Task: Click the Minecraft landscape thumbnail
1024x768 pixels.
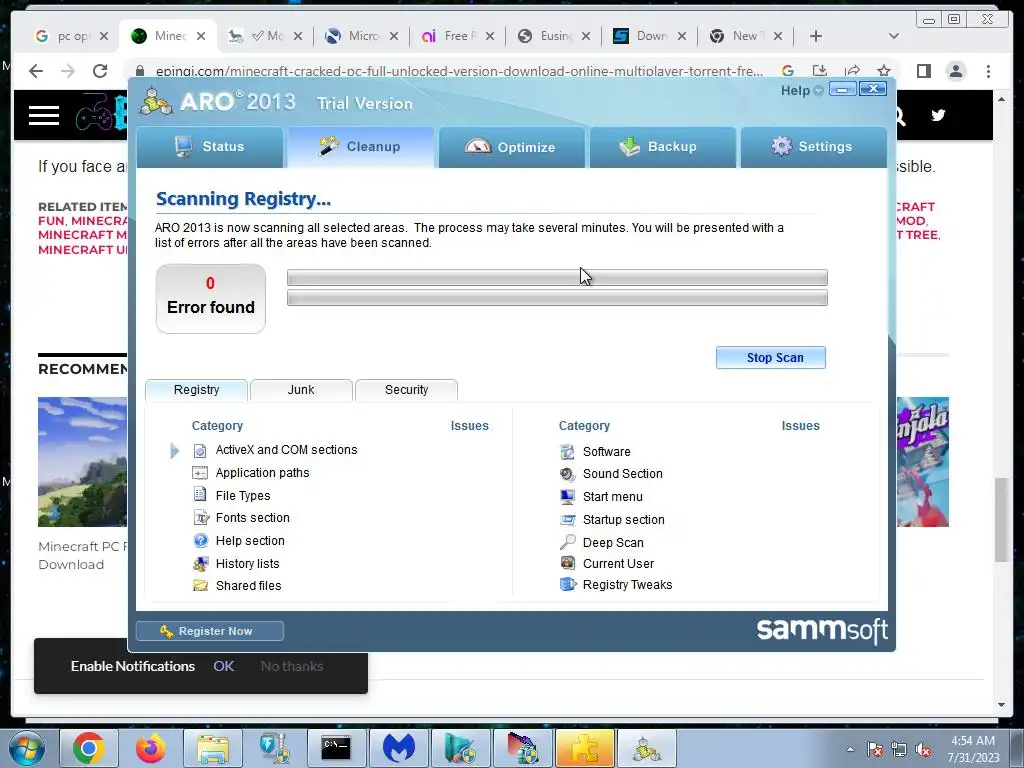Action: tap(82, 462)
